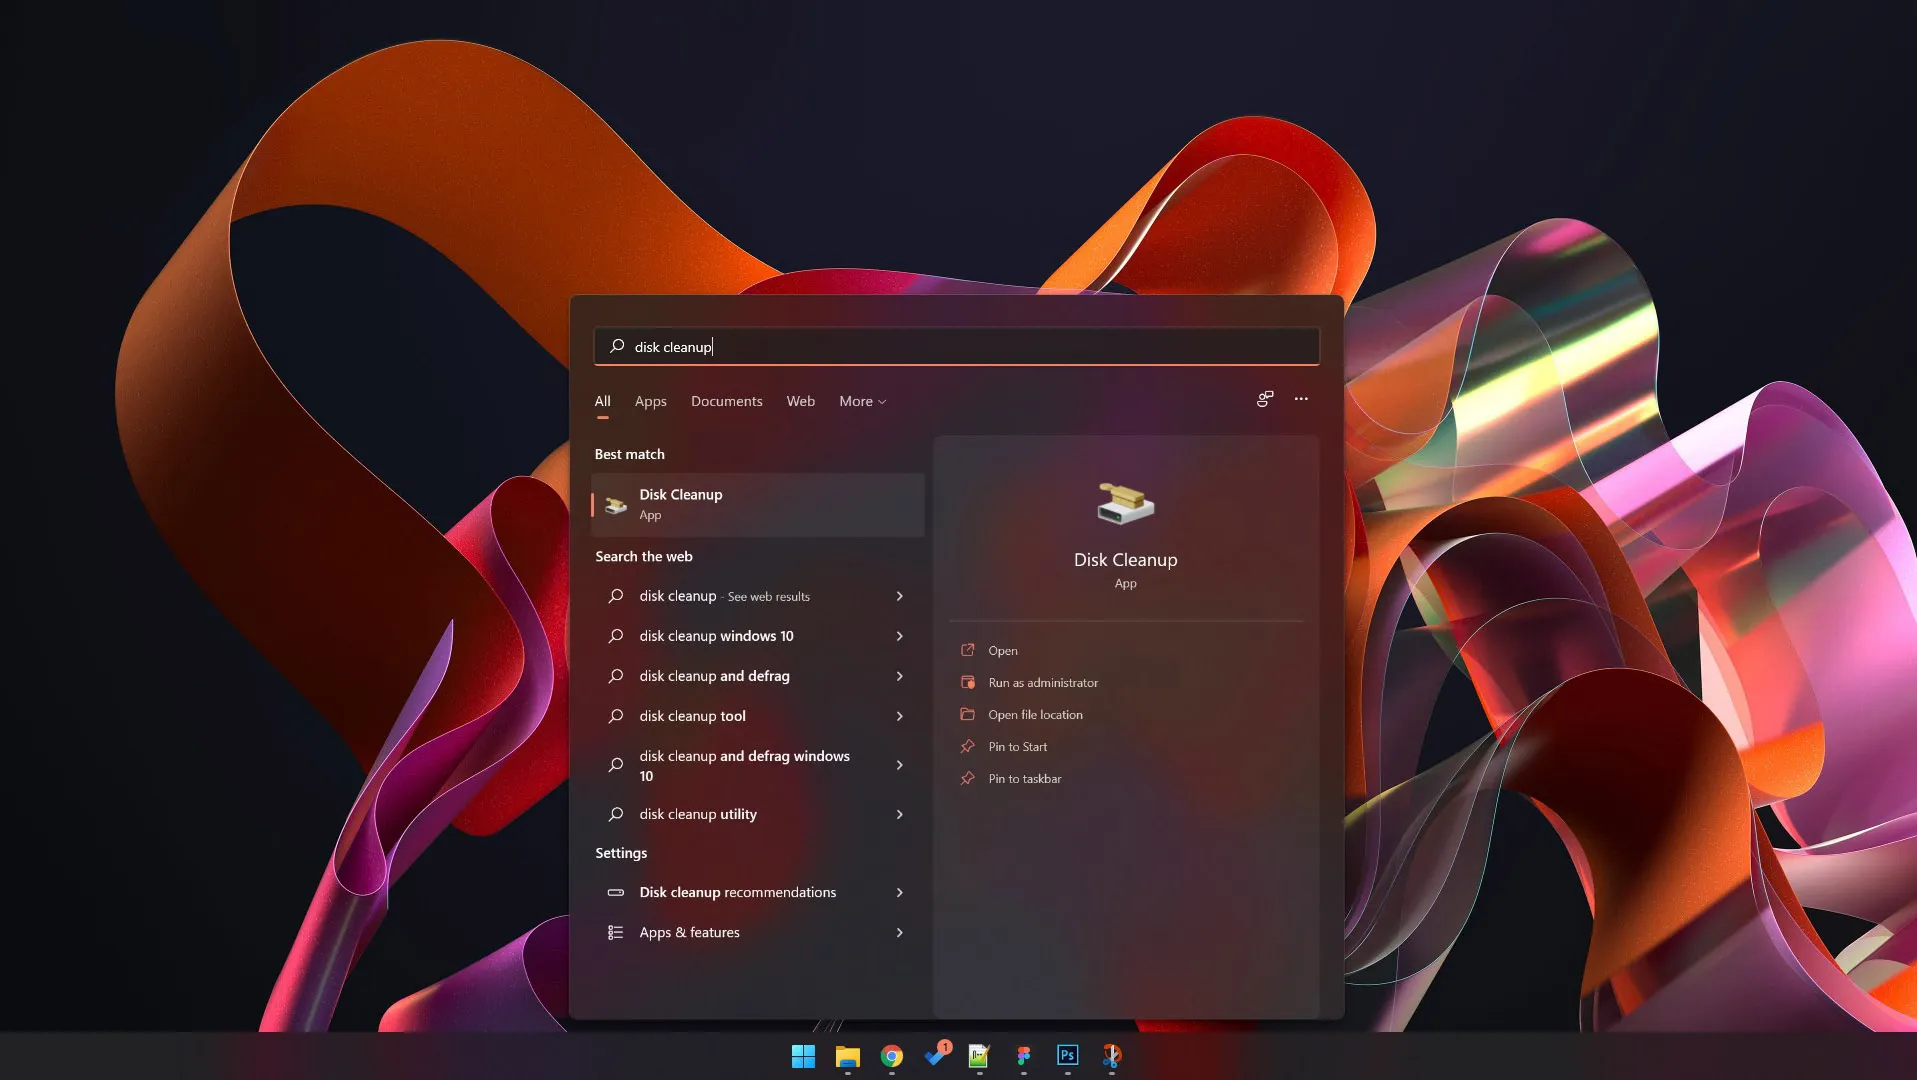Choose Open file location option

click(x=1035, y=715)
